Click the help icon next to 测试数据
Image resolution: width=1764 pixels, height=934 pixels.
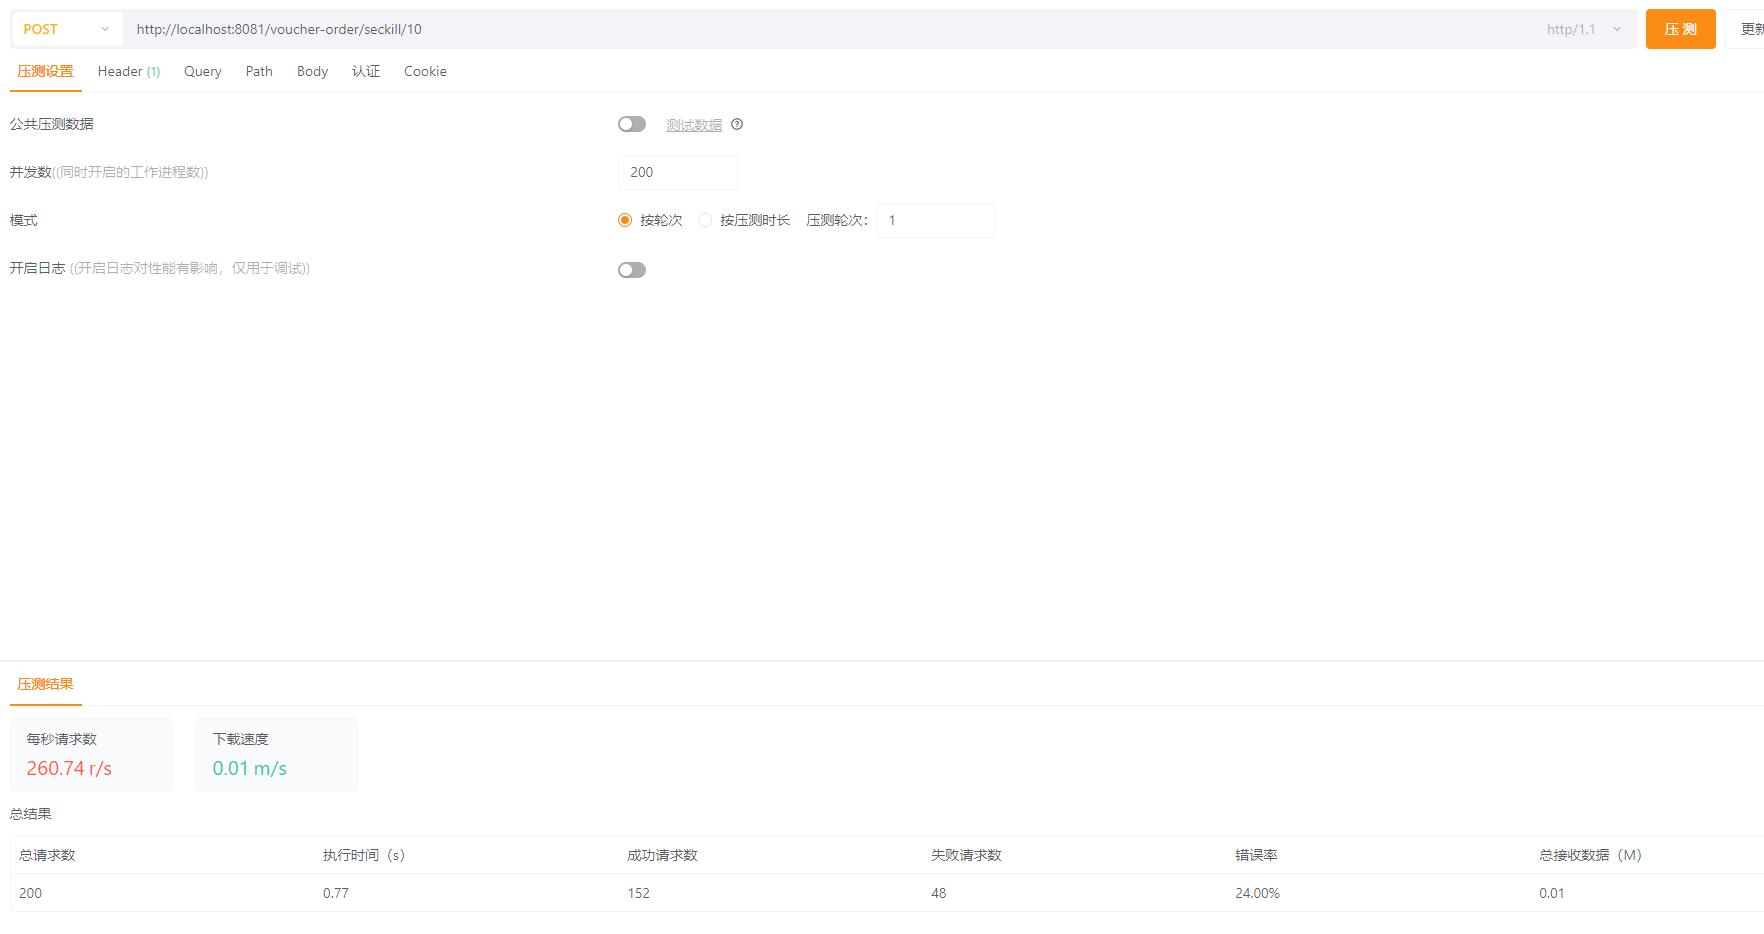pos(737,124)
